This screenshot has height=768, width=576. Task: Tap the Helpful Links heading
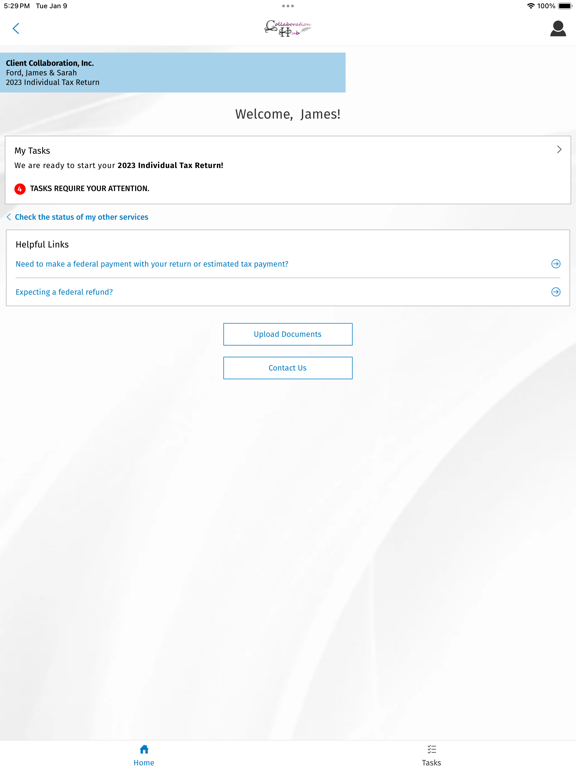[x=42, y=244]
